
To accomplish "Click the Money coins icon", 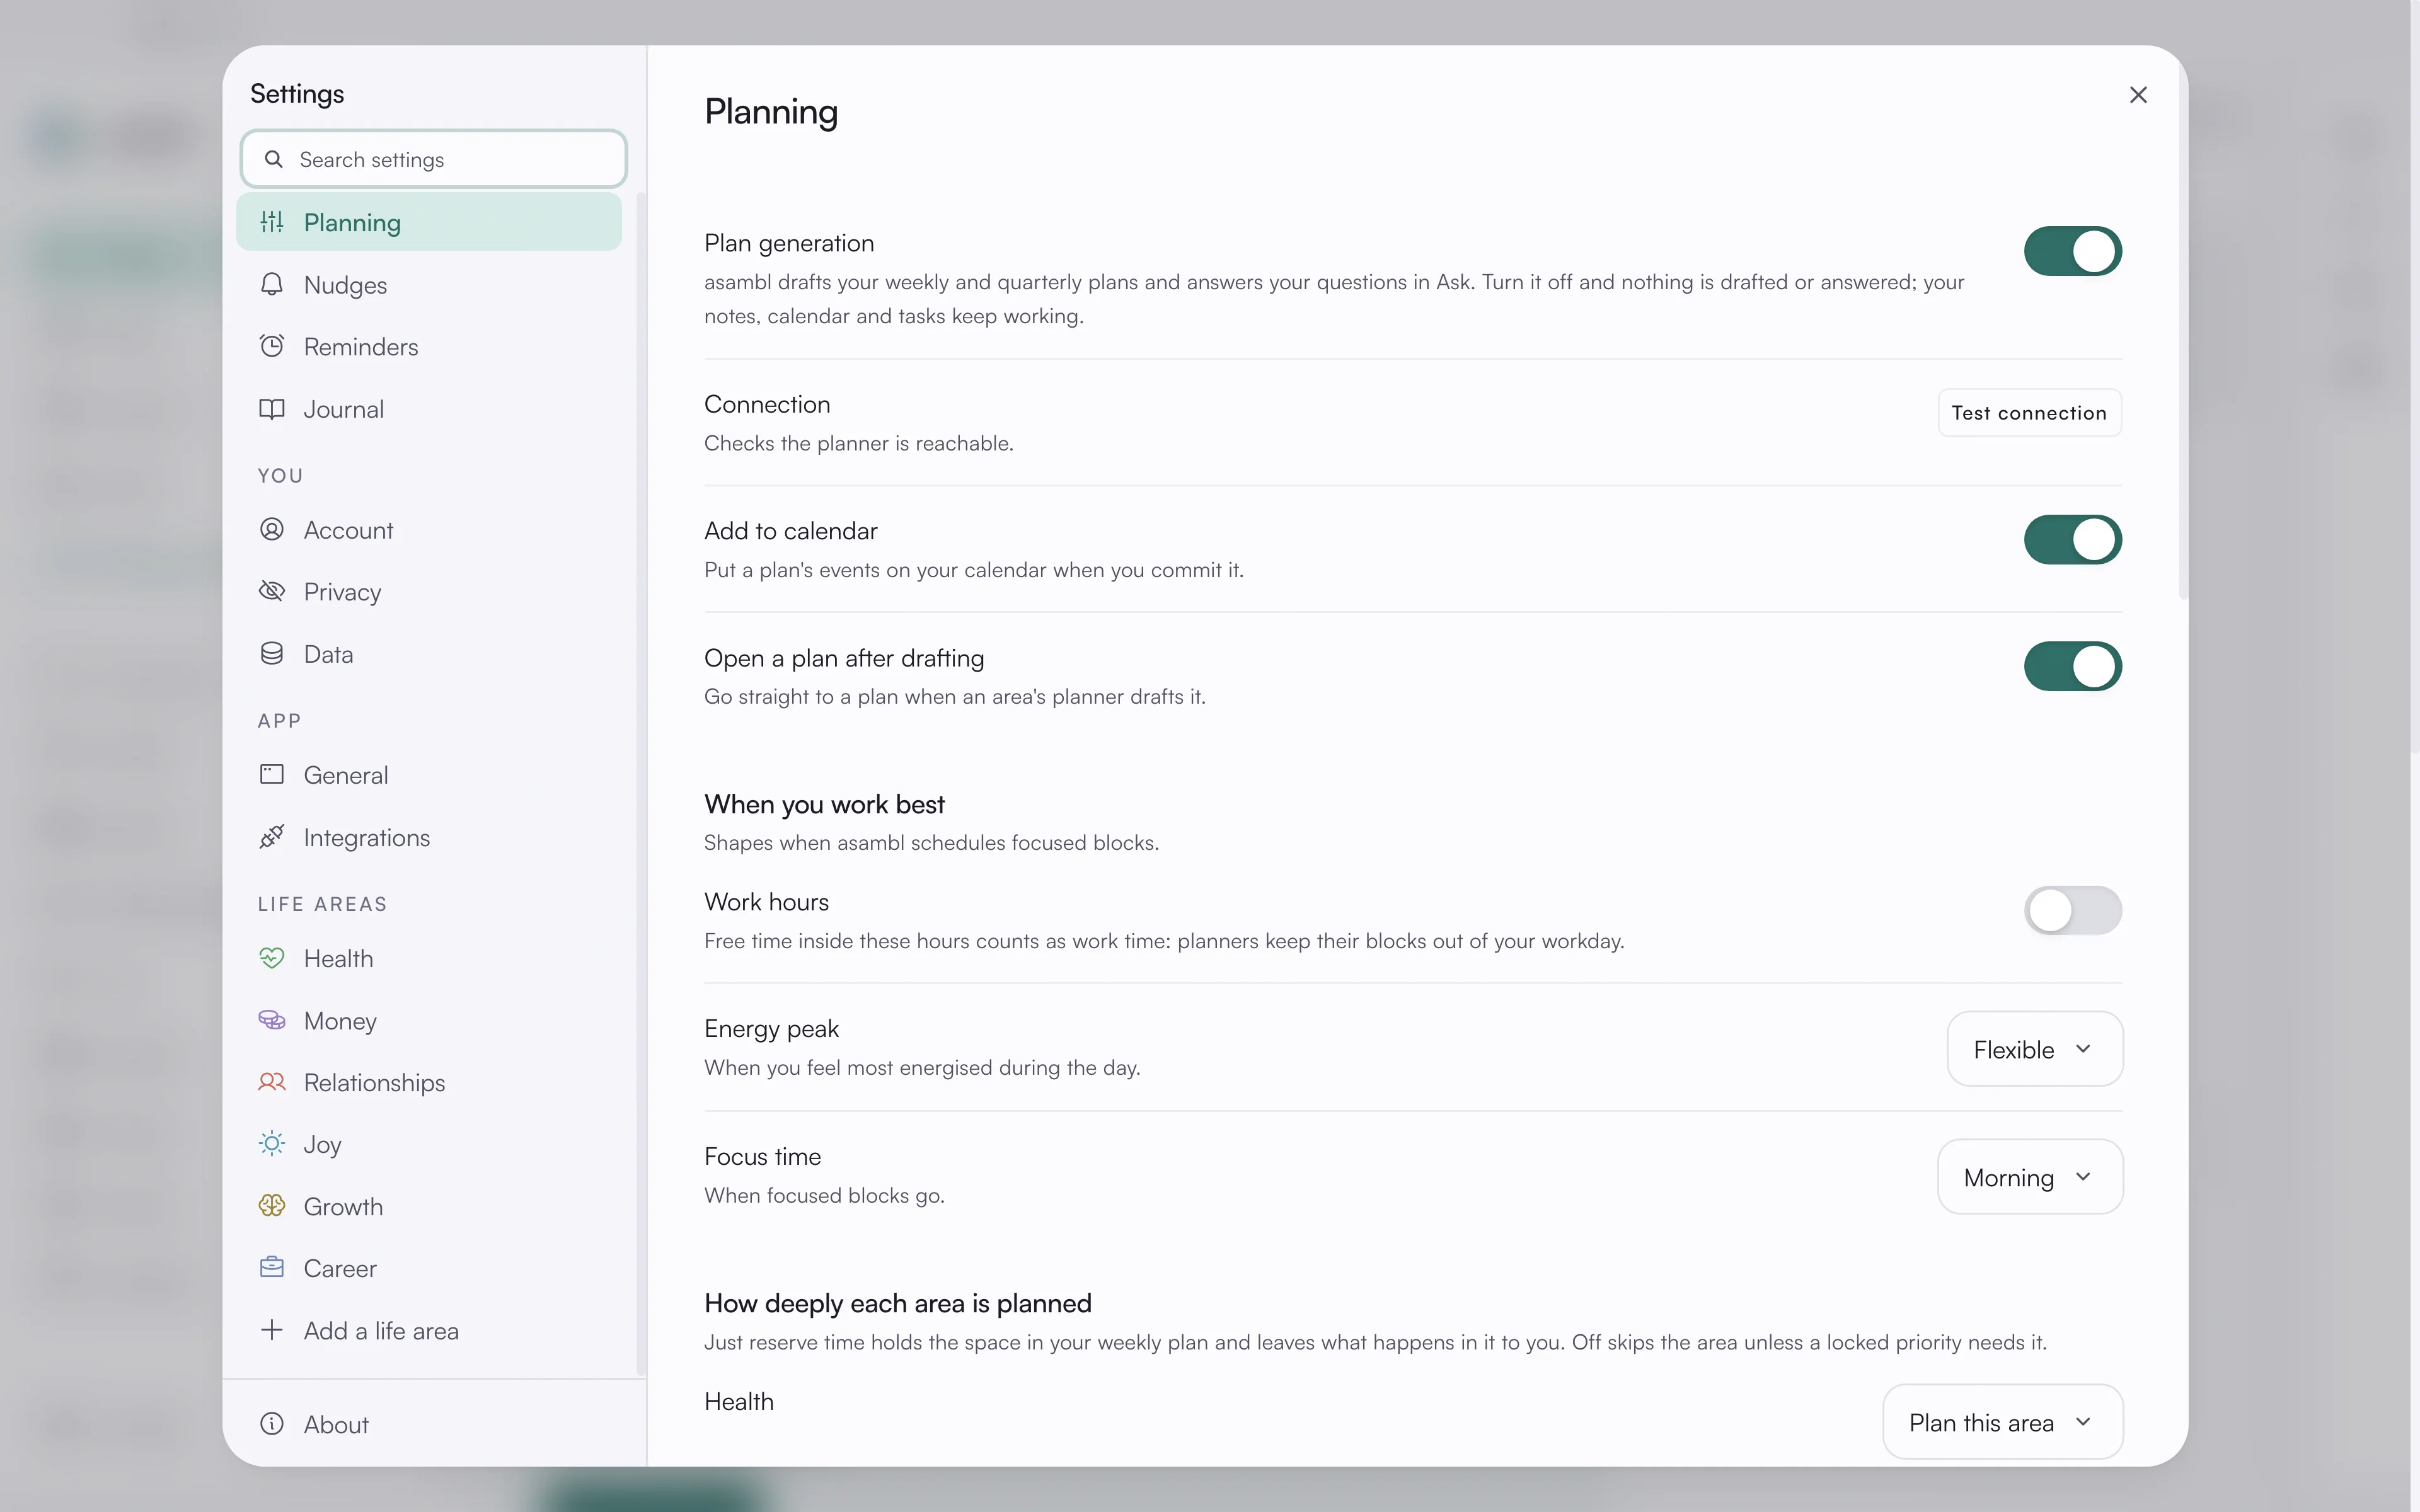I will tap(272, 1020).
